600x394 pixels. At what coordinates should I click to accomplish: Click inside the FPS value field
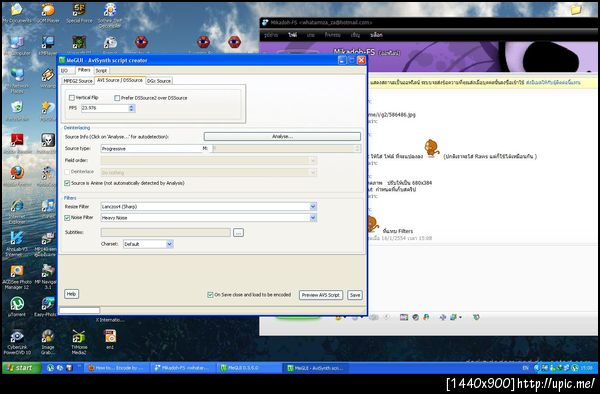pyautogui.click(x=105, y=108)
